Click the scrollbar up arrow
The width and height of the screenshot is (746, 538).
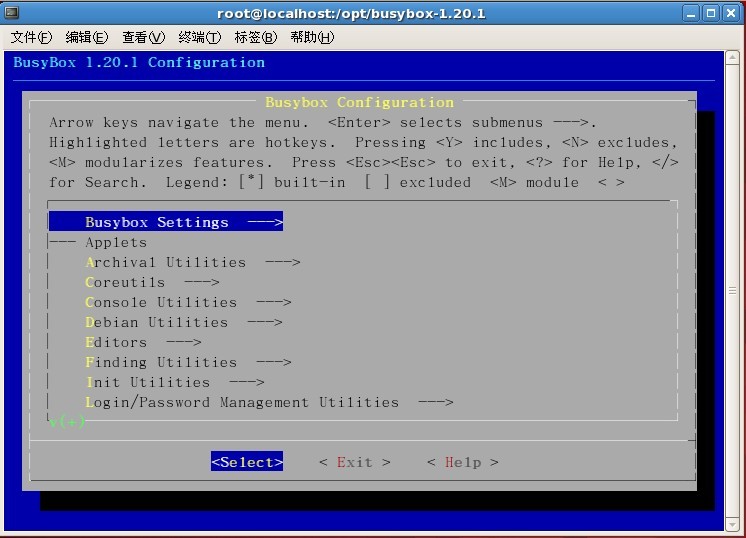tap(732, 58)
